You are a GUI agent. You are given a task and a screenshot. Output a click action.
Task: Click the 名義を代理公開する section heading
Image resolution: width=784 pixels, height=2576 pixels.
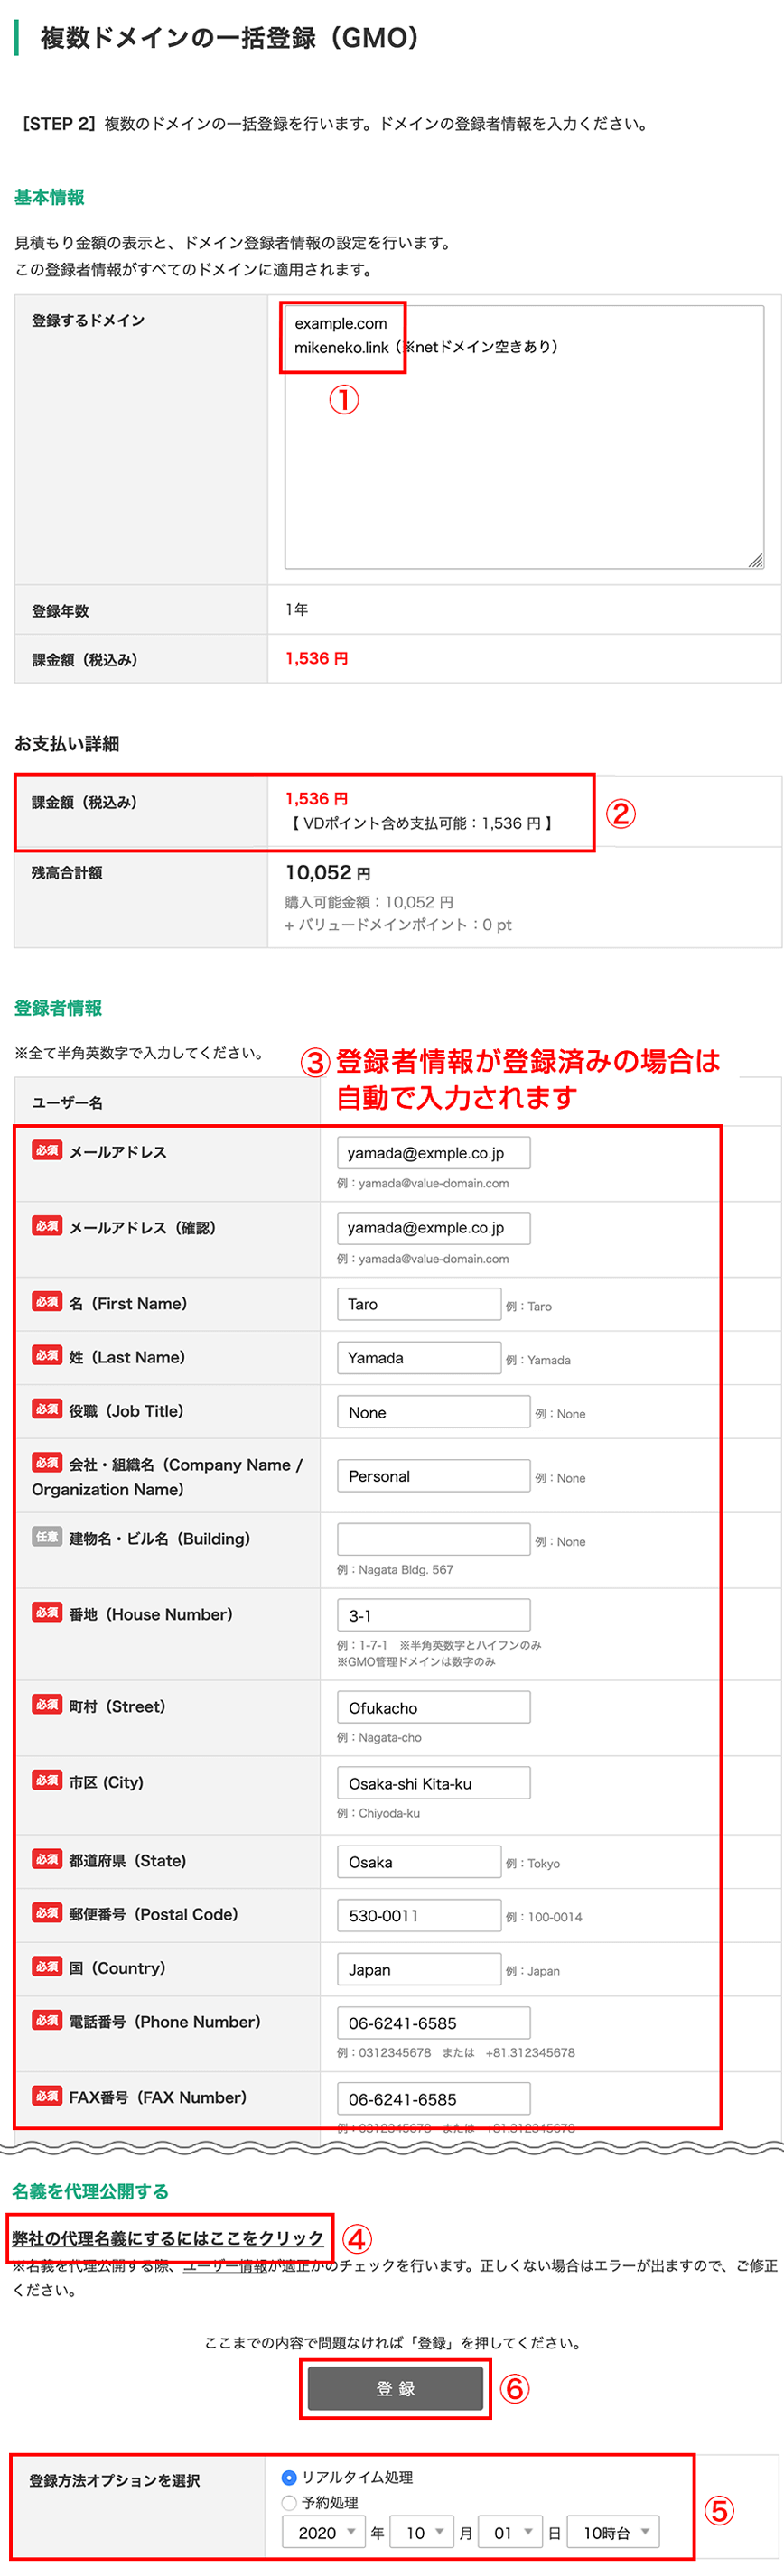(90, 2192)
